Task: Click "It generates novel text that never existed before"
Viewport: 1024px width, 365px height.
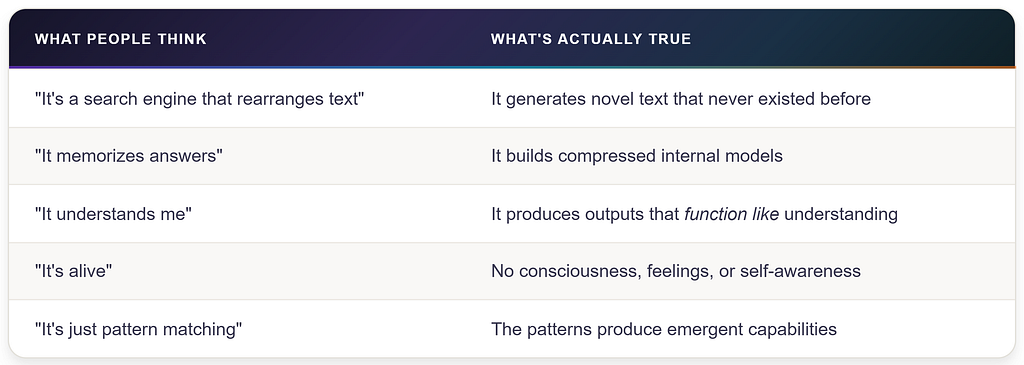Action: [x=681, y=99]
